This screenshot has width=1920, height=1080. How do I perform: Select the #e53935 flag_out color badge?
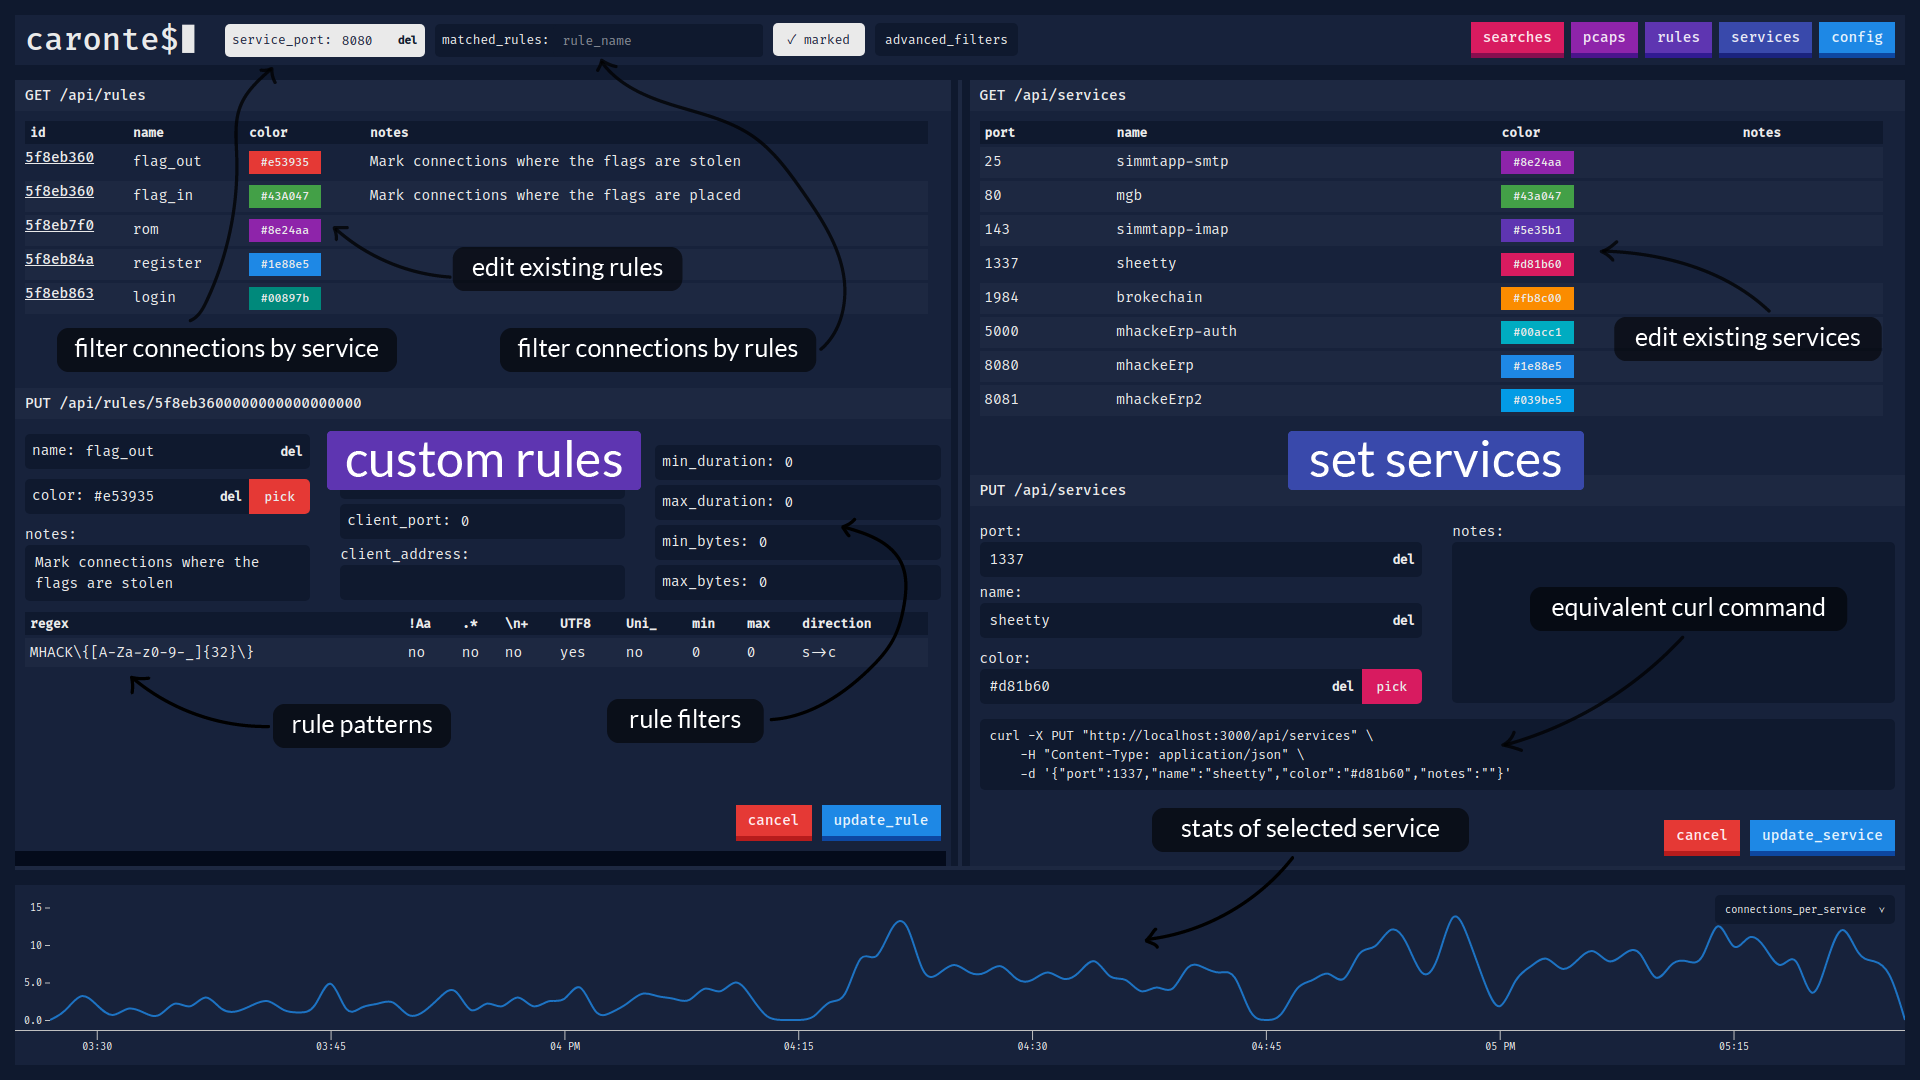coord(285,162)
